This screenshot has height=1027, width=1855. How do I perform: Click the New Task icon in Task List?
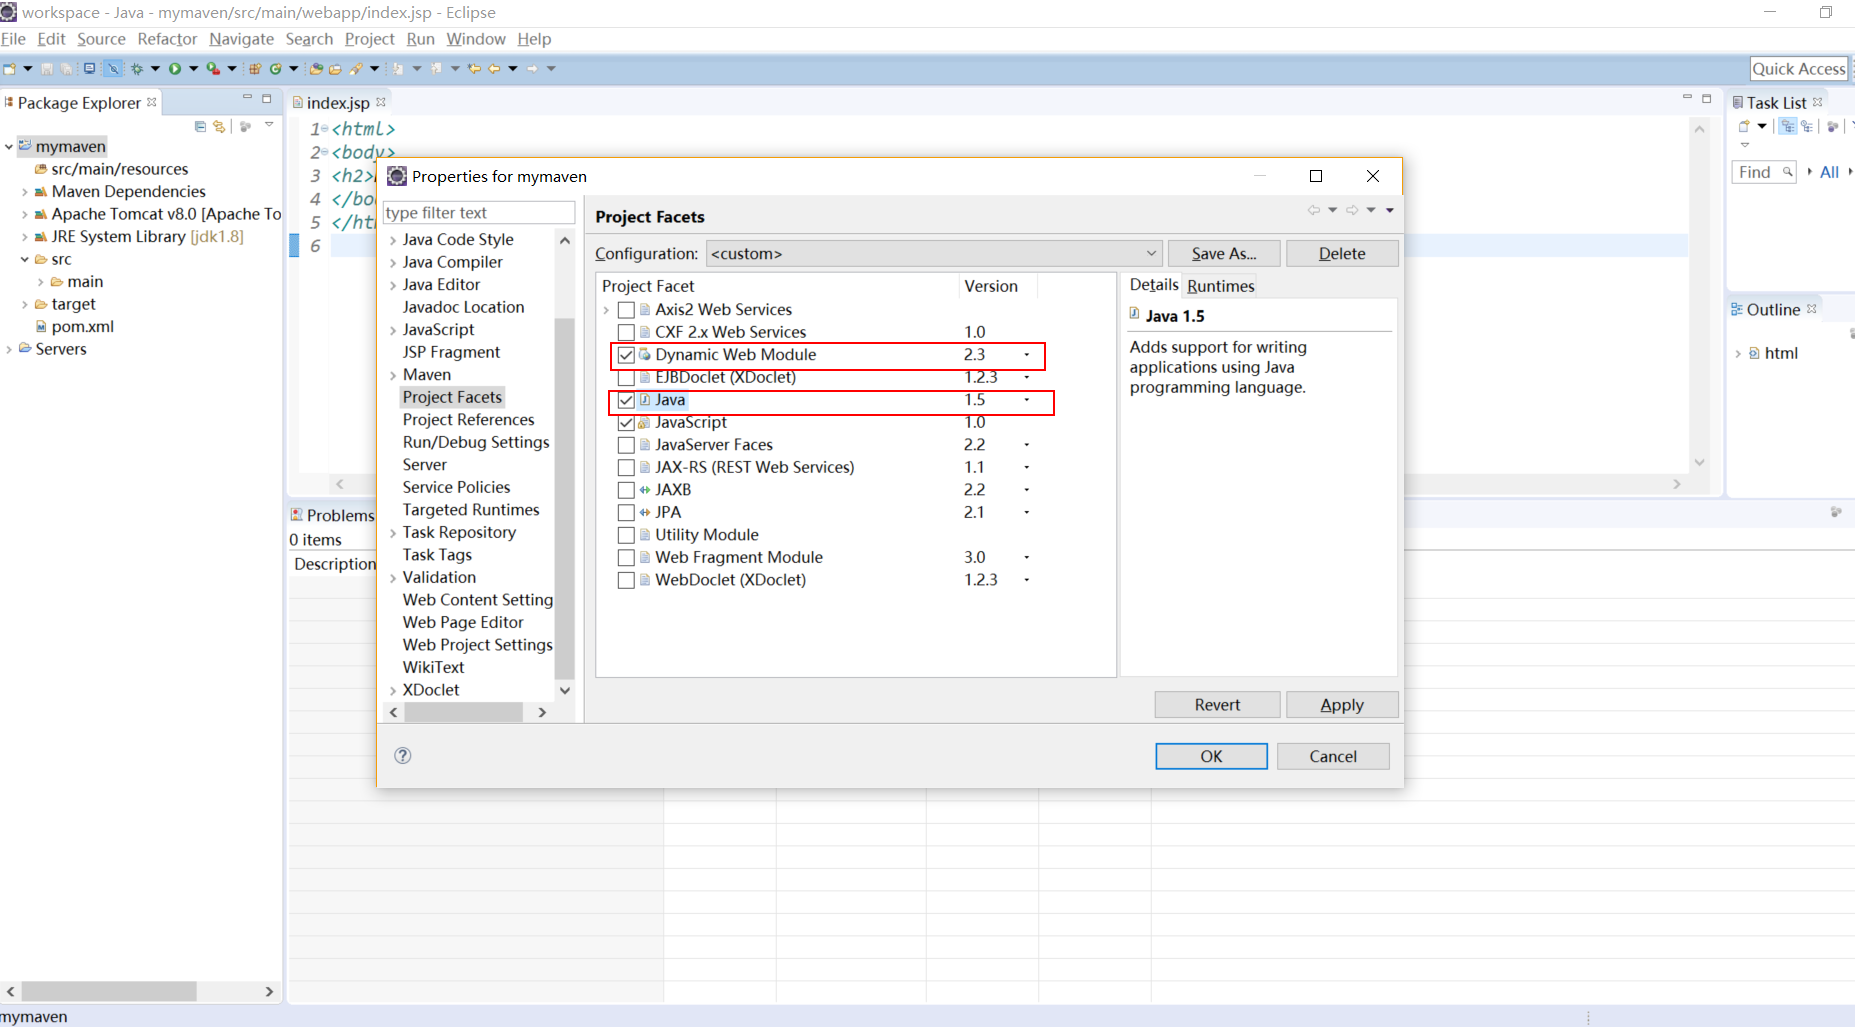(1744, 126)
